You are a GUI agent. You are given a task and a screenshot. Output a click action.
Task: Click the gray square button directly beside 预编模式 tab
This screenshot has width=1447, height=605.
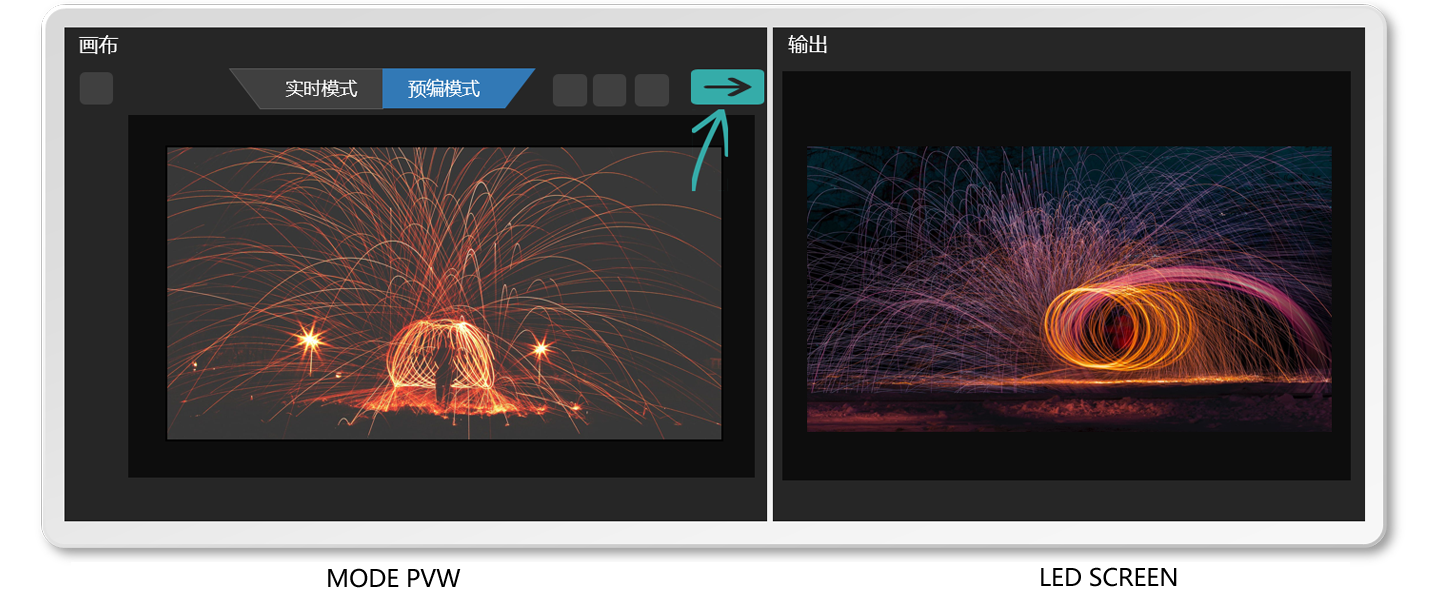(x=570, y=90)
